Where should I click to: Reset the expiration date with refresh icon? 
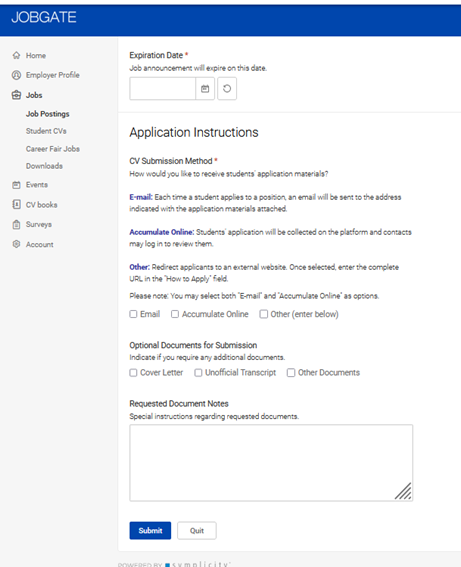click(227, 89)
